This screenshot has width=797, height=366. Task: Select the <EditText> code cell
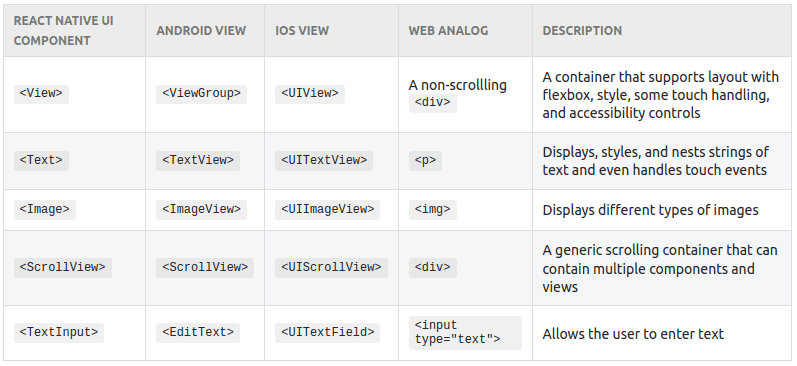(x=198, y=333)
